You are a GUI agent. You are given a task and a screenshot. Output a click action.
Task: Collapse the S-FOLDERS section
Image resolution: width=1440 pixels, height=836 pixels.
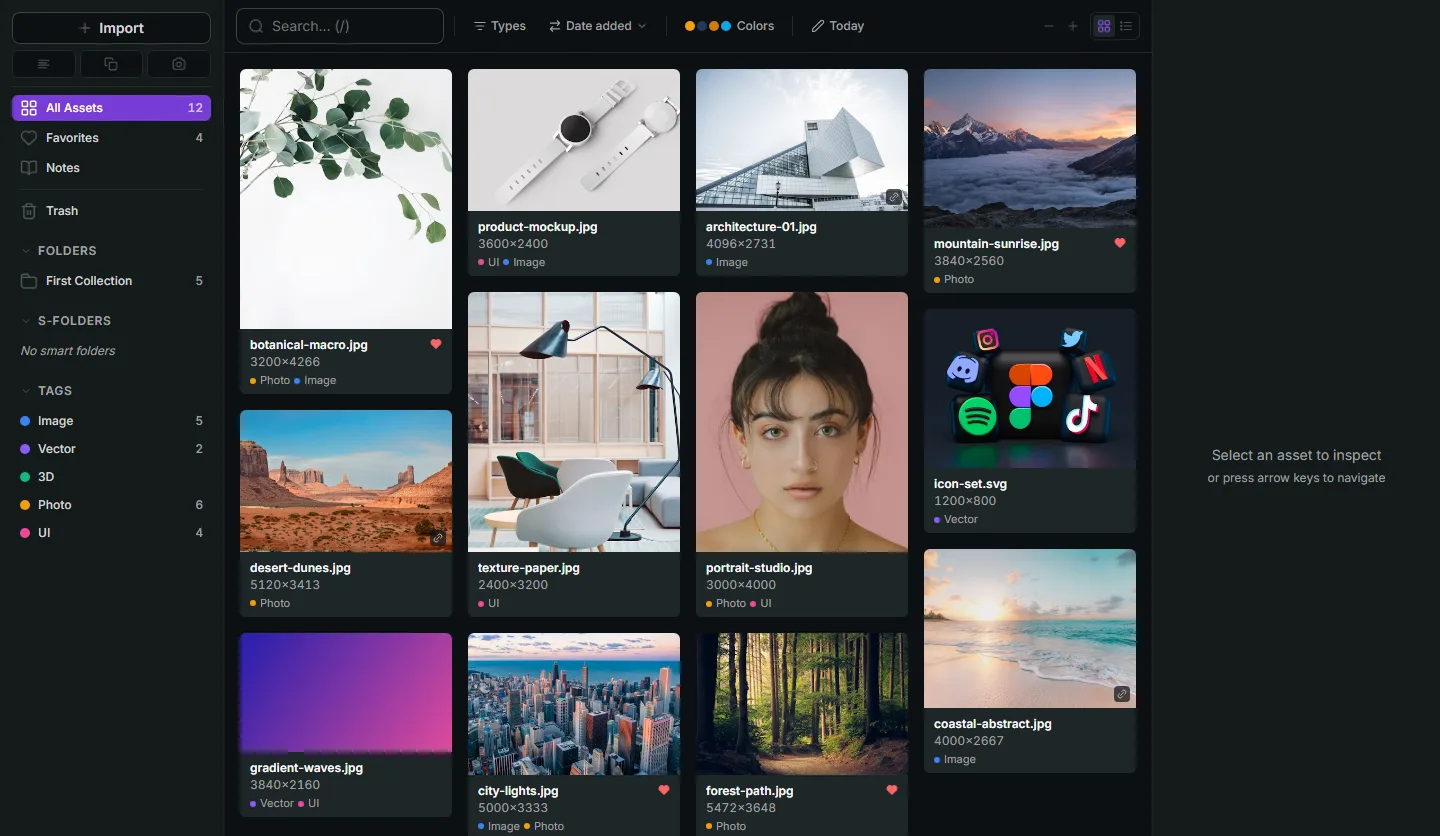point(66,321)
